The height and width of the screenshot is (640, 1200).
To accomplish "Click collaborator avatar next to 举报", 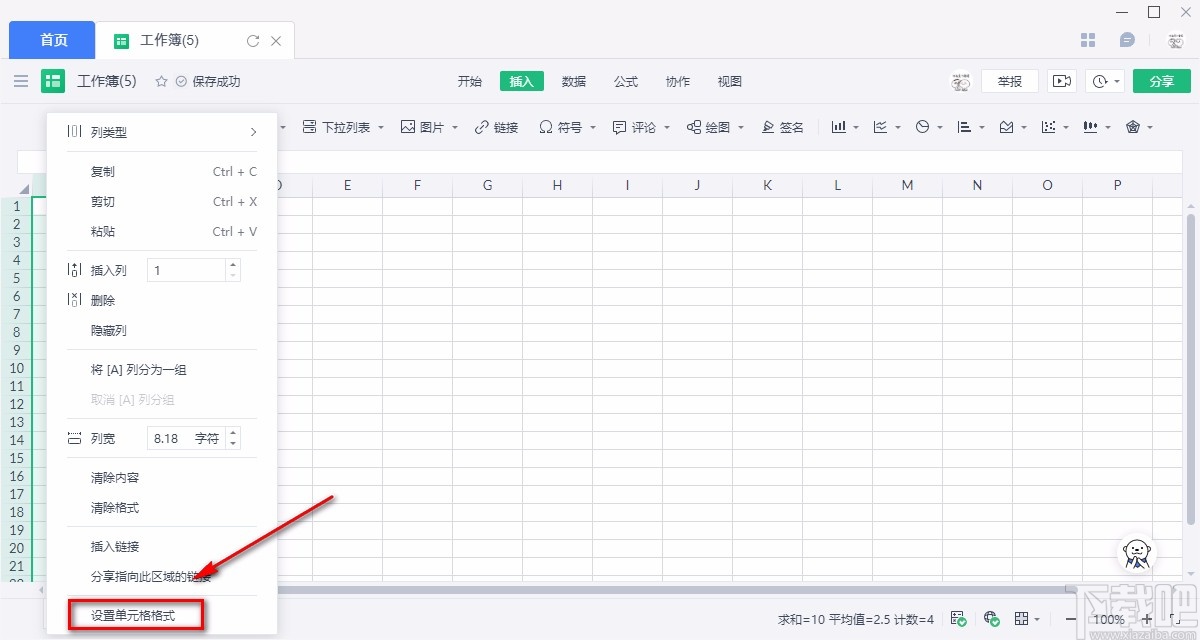I will (961, 82).
